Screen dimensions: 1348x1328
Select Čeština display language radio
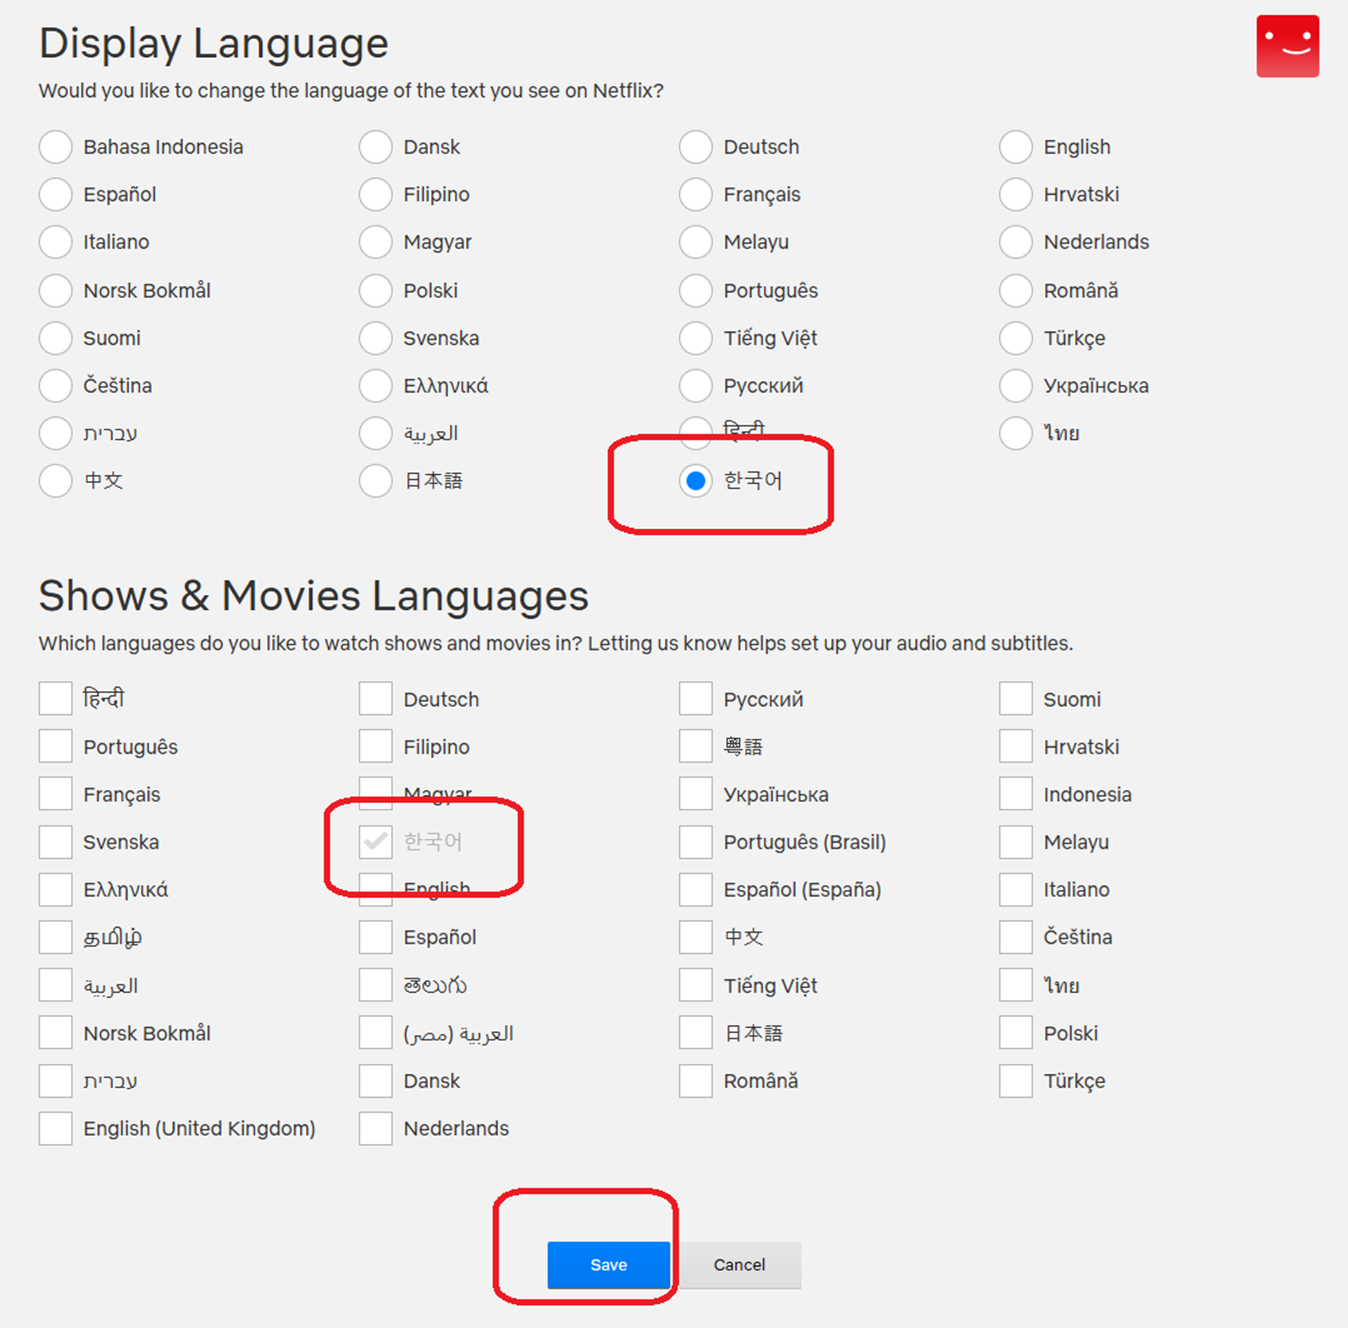(x=55, y=385)
